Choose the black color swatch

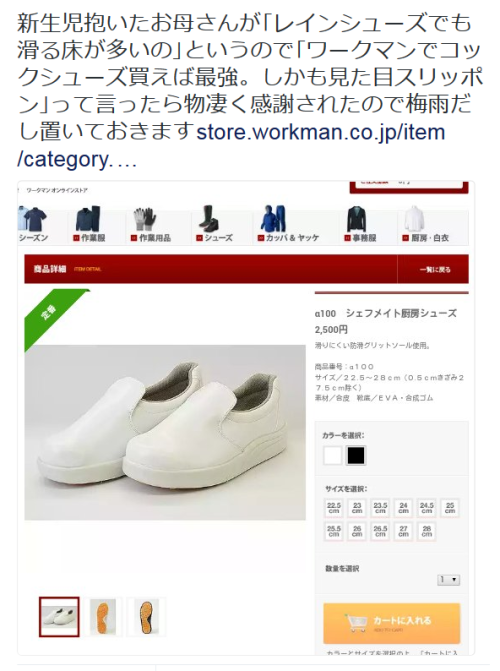coord(356,455)
